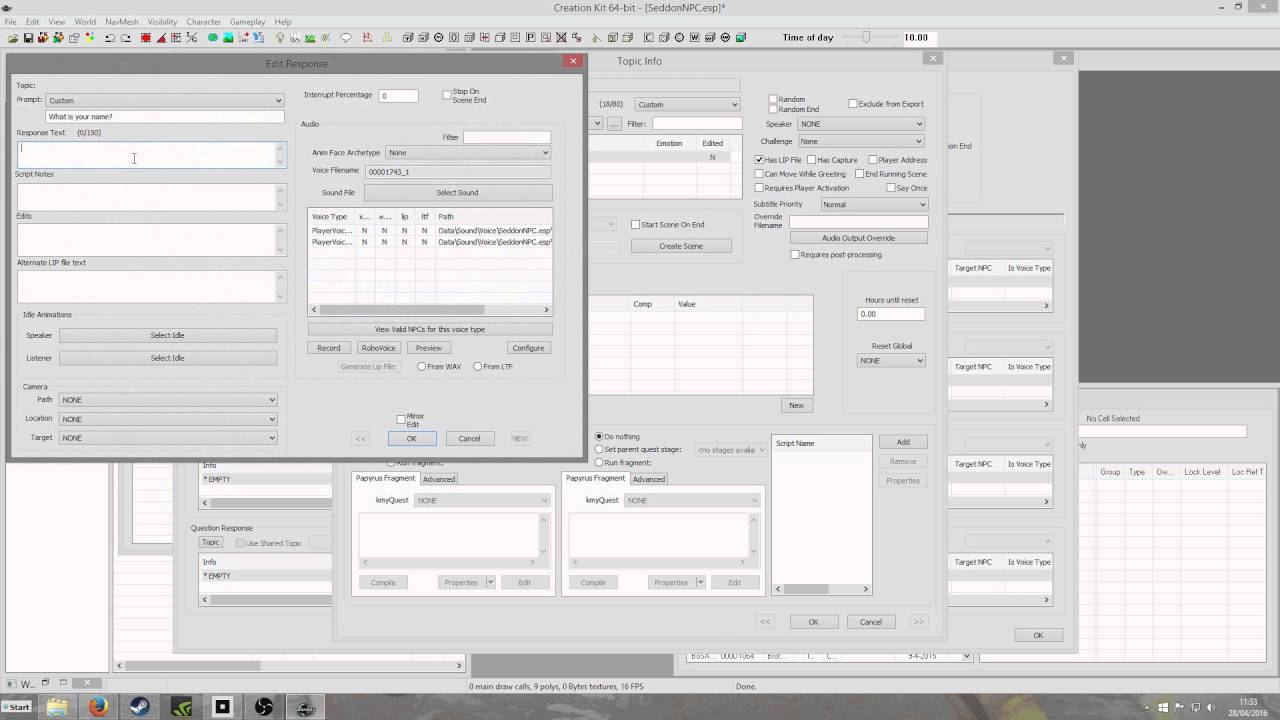The height and width of the screenshot is (720, 1280).
Task: Open the World menu
Action: pos(85,21)
